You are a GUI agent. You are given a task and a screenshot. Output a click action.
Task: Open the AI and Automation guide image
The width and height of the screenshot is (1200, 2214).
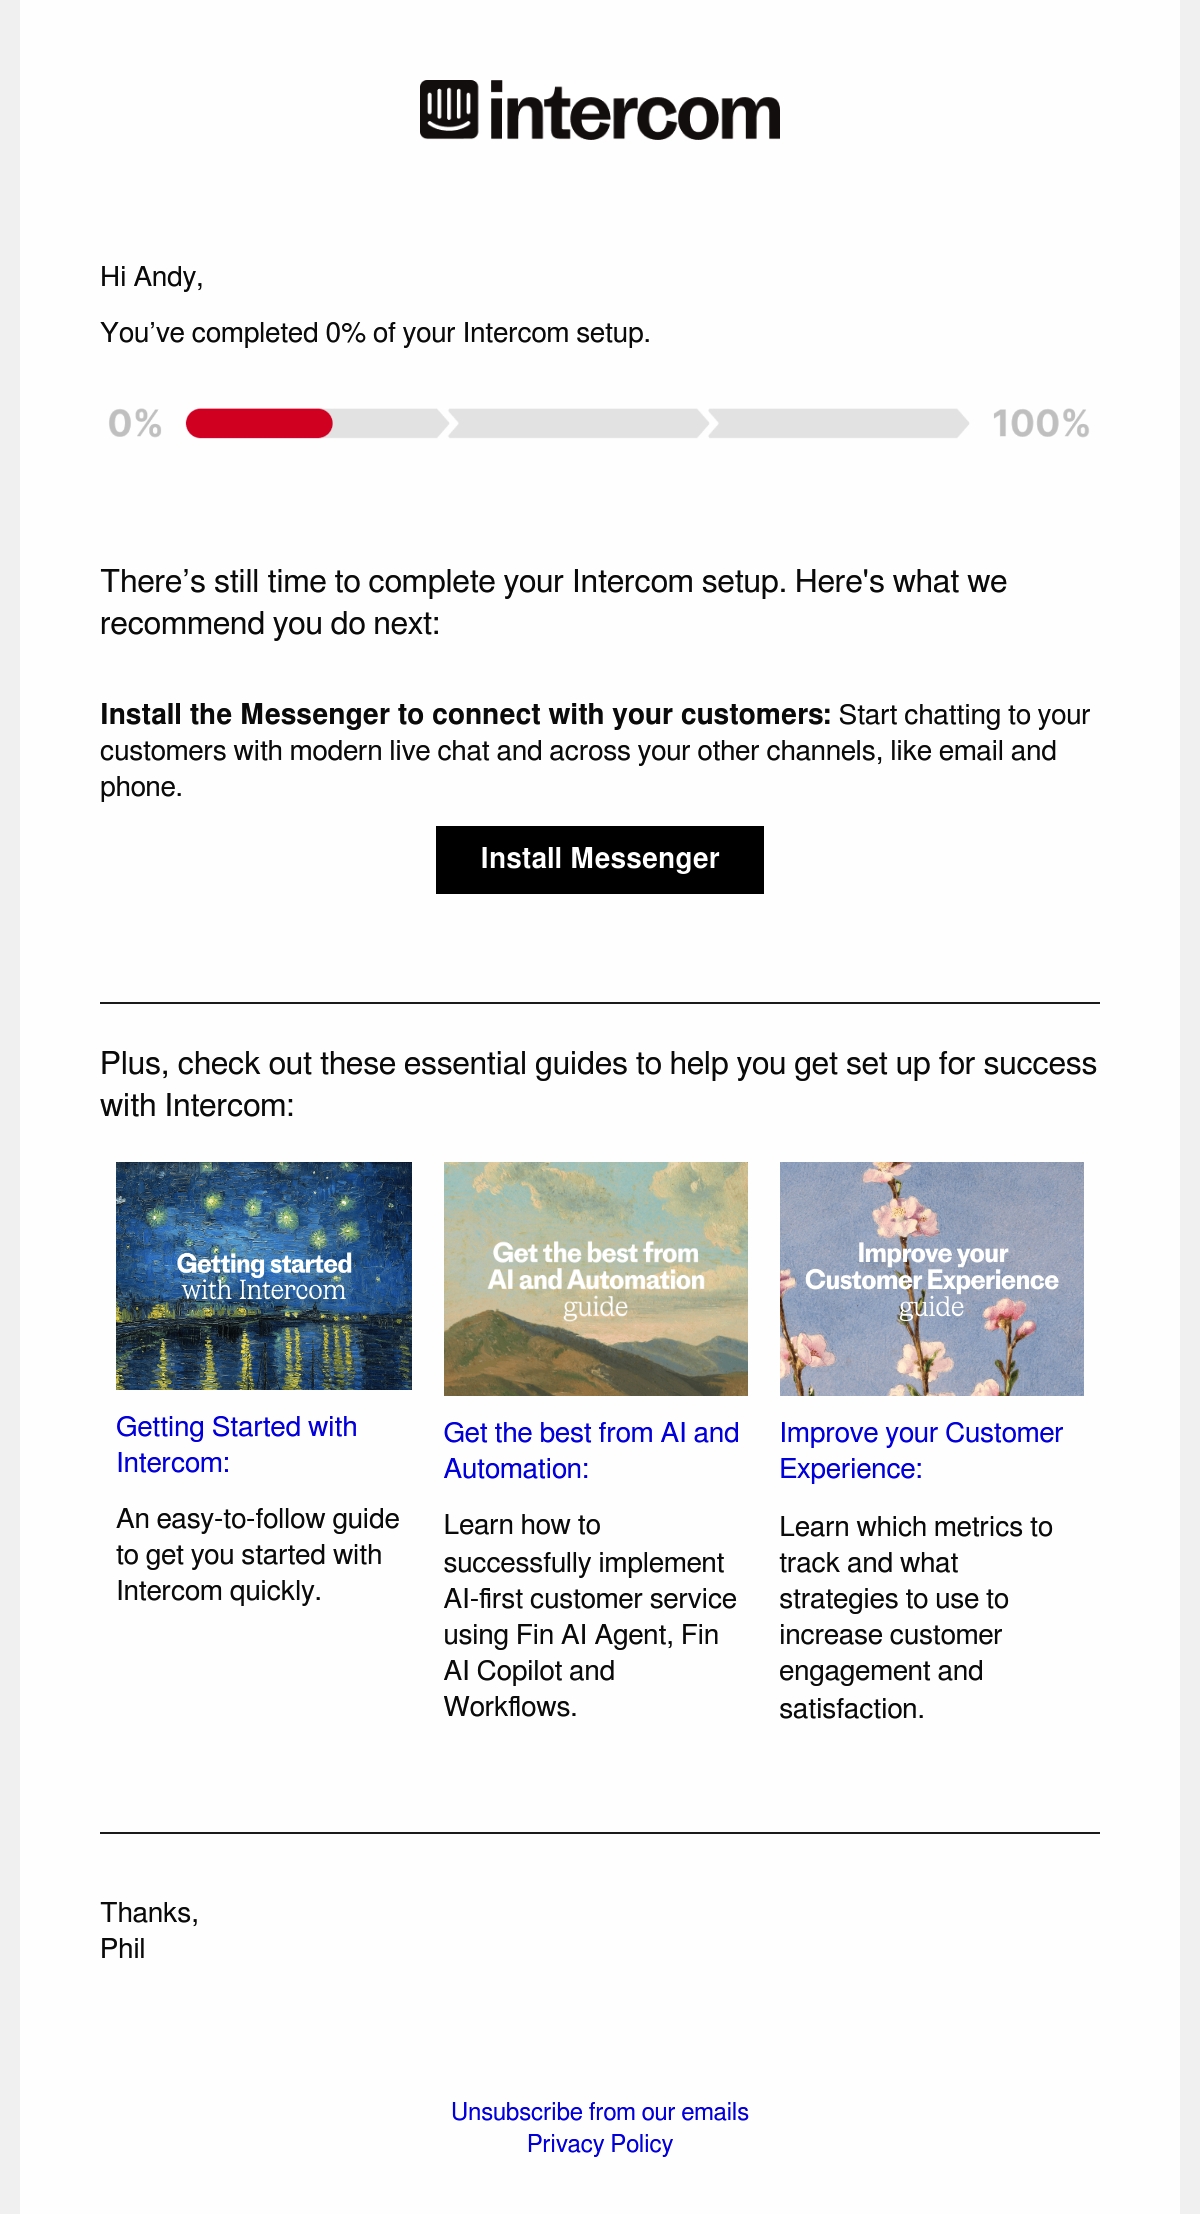(596, 1278)
